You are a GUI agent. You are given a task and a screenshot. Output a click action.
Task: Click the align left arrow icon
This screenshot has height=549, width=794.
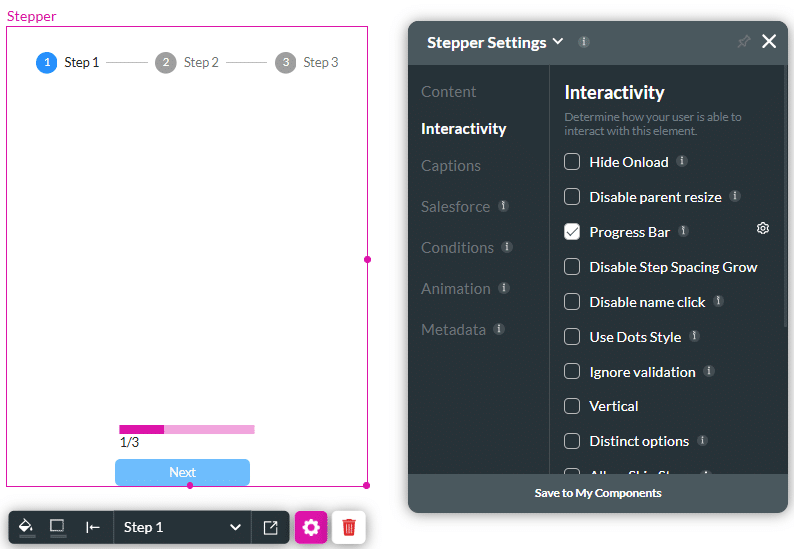pyautogui.click(x=93, y=527)
